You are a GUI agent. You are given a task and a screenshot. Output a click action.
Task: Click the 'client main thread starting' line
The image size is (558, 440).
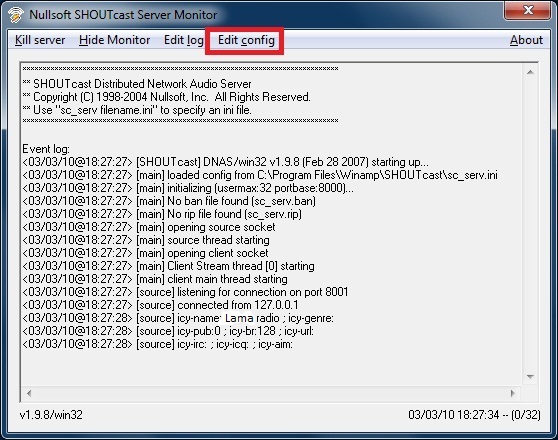[x=155, y=279]
